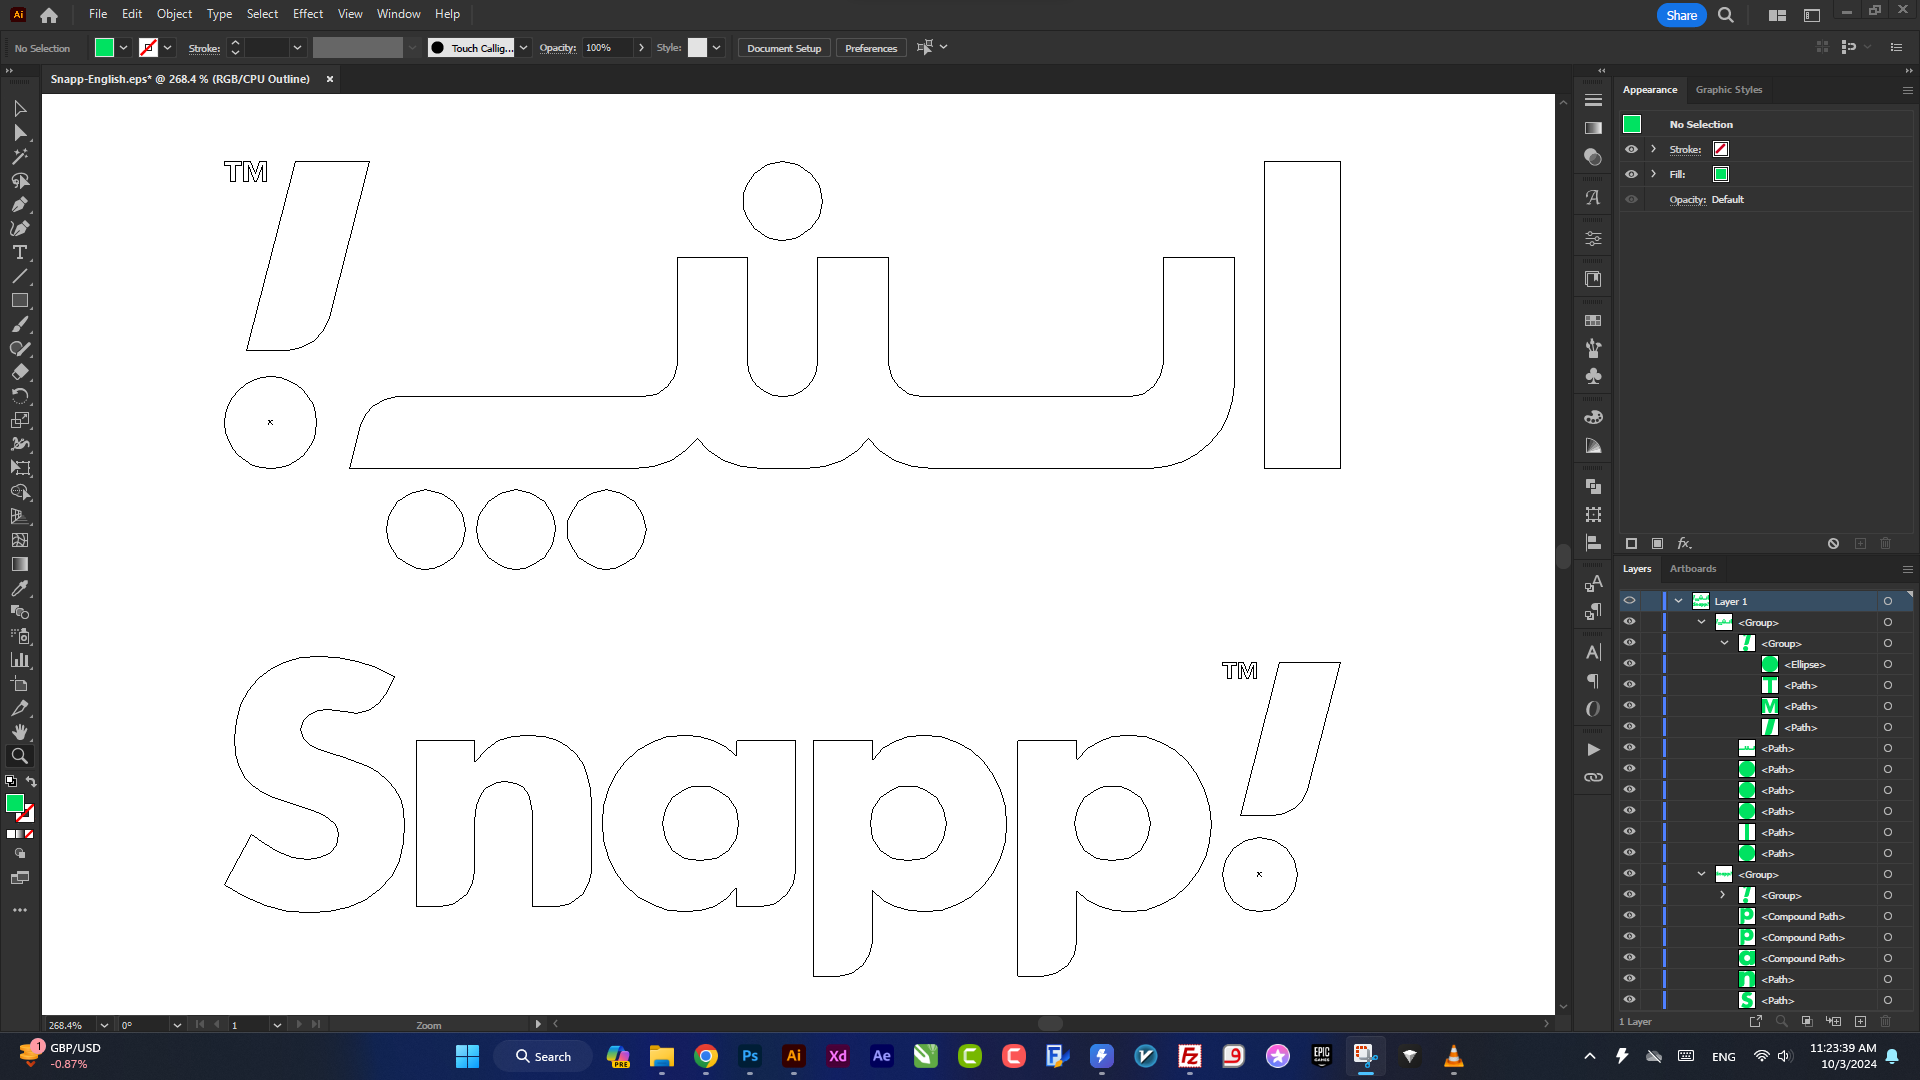Open the Window menu
This screenshot has height=1080, width=1920.
click(x=398, y=13)
